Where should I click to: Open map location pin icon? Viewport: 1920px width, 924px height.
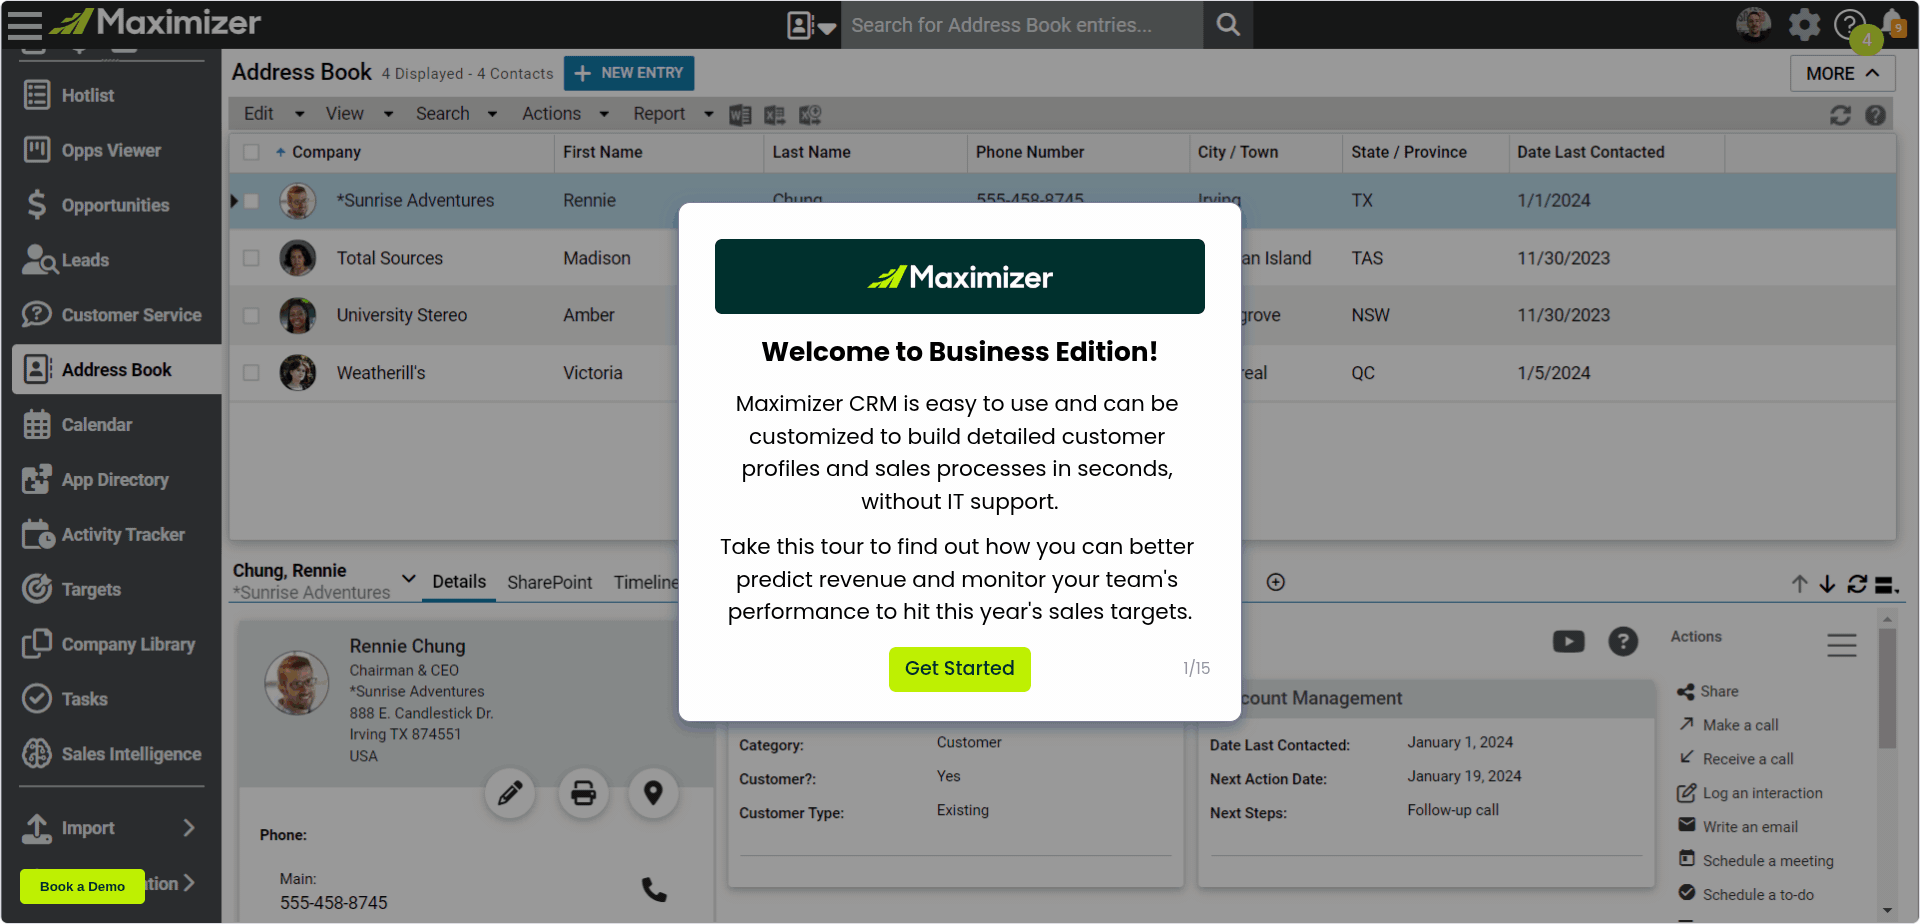[x=653, y=794]
